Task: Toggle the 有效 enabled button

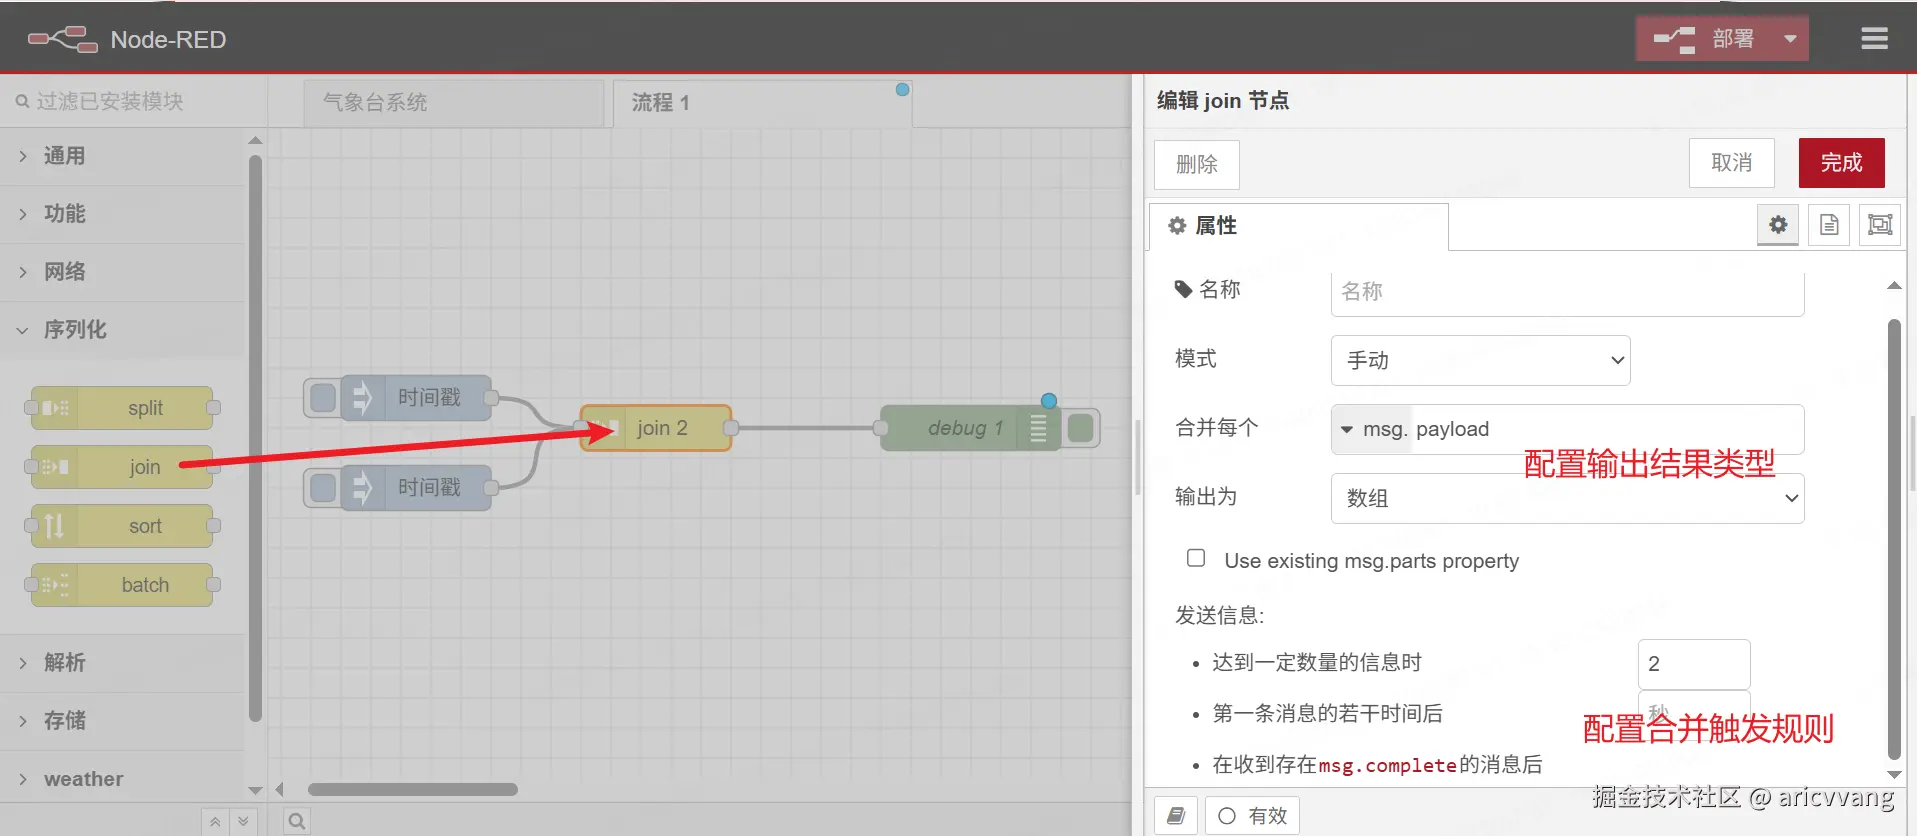Action: [1252, 815]
